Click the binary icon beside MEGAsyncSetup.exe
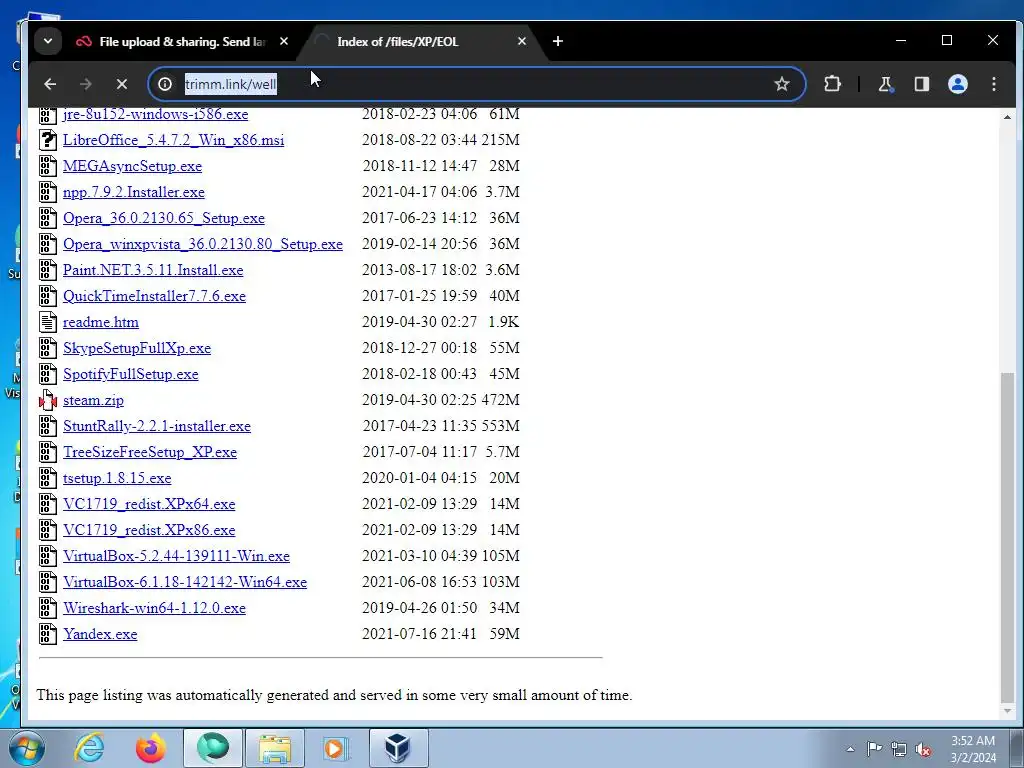 (48, 166)
